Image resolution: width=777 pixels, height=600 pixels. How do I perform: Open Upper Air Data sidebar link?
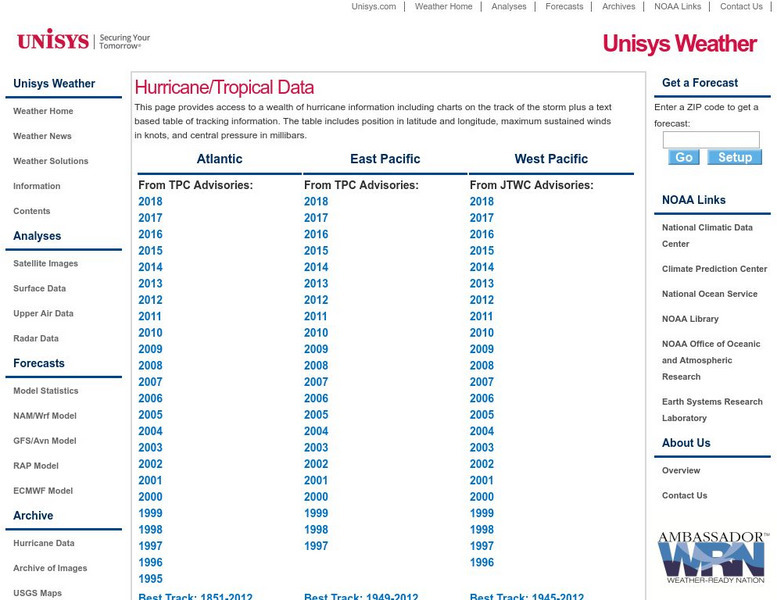click(x=43, y=314)
